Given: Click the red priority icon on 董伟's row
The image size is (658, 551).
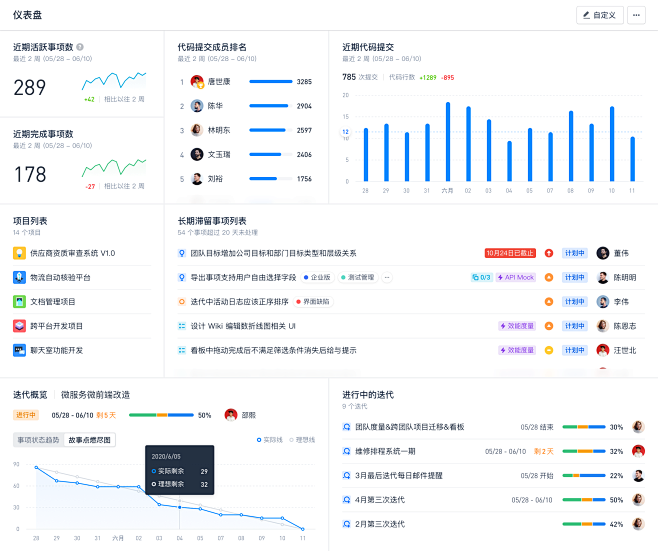Looking at the screenshot, I should pyautogui.click(x=548, y=253).
